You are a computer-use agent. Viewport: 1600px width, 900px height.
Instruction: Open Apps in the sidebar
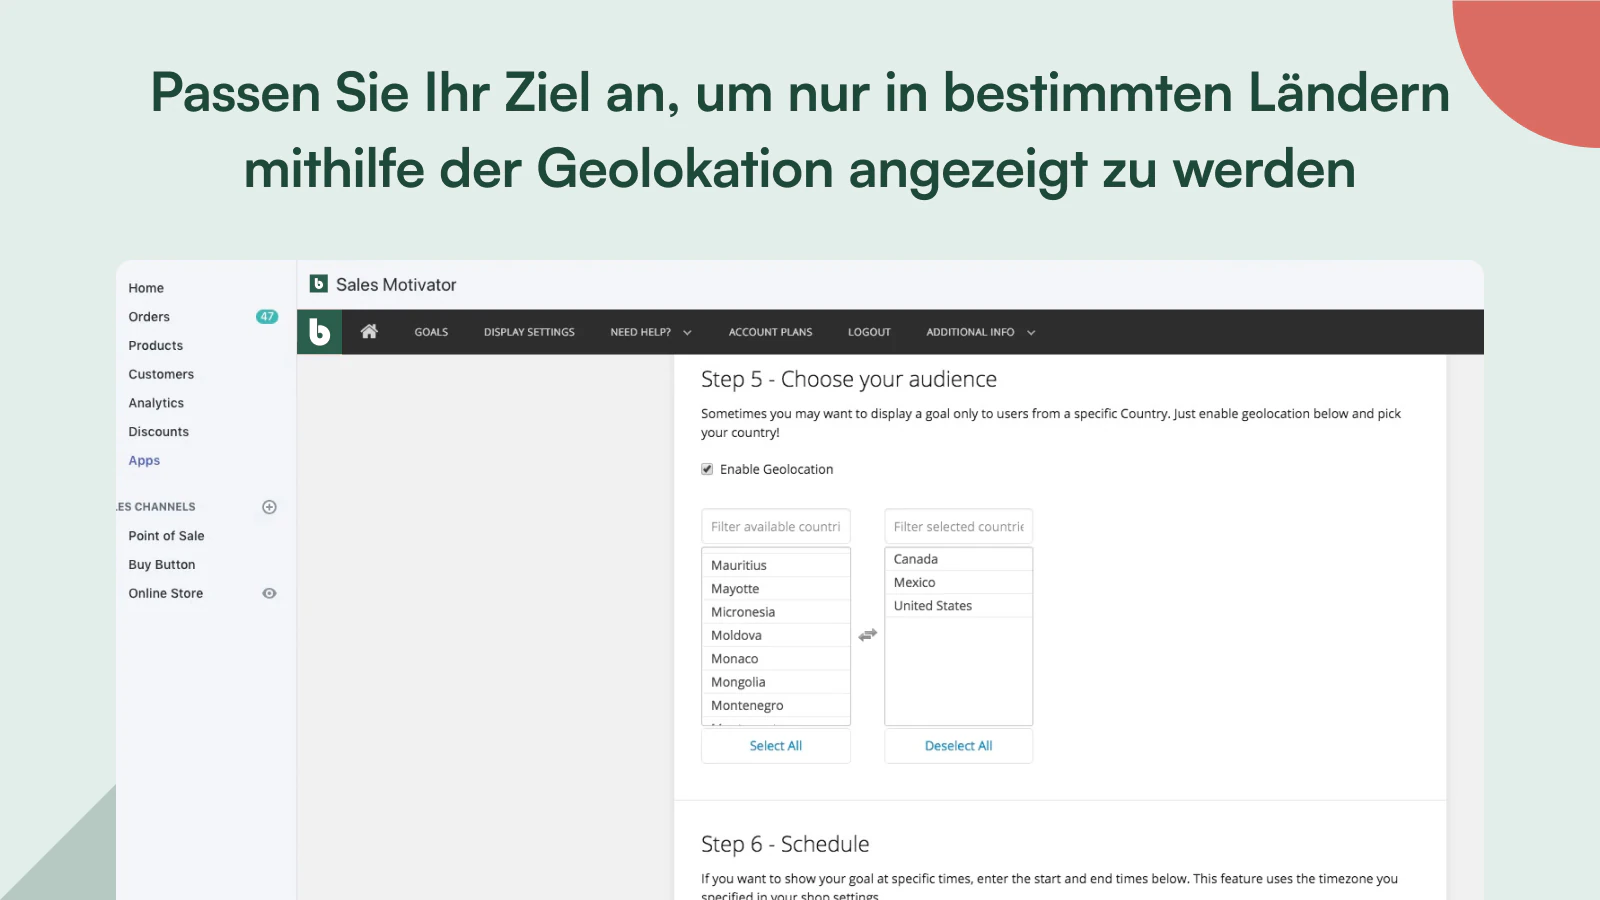(144, 461)
